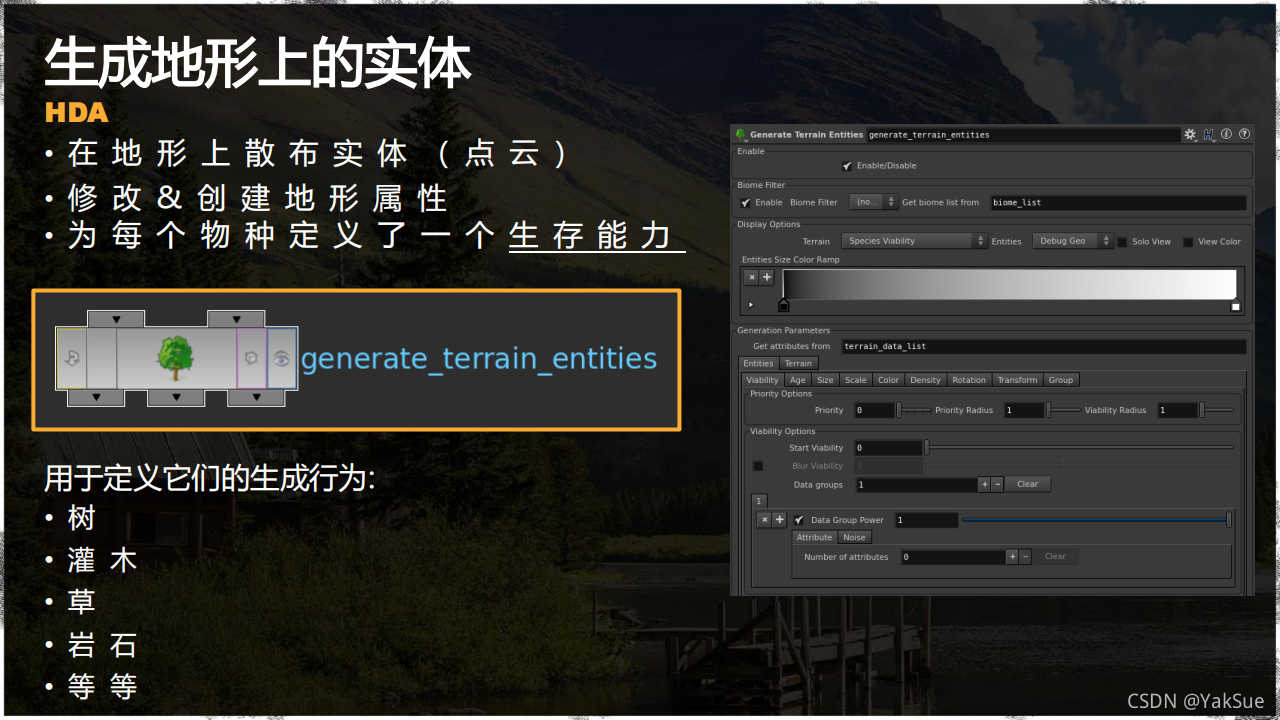
Task: Click the Houdini H icon in the parameter header
Action: [1209, 134]
